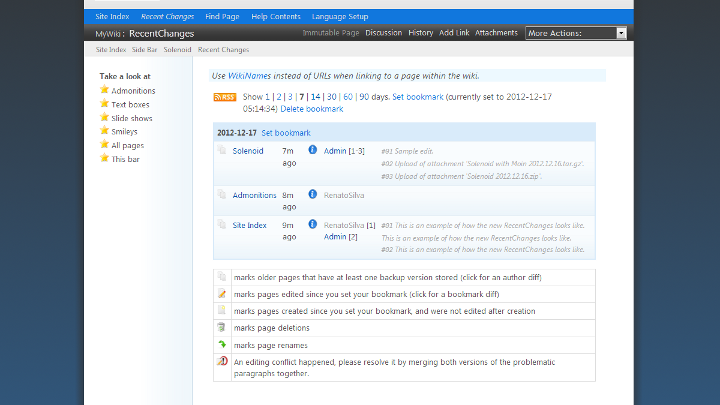Click the info icon in Solenoid row
720x405 pixels.
312,150
